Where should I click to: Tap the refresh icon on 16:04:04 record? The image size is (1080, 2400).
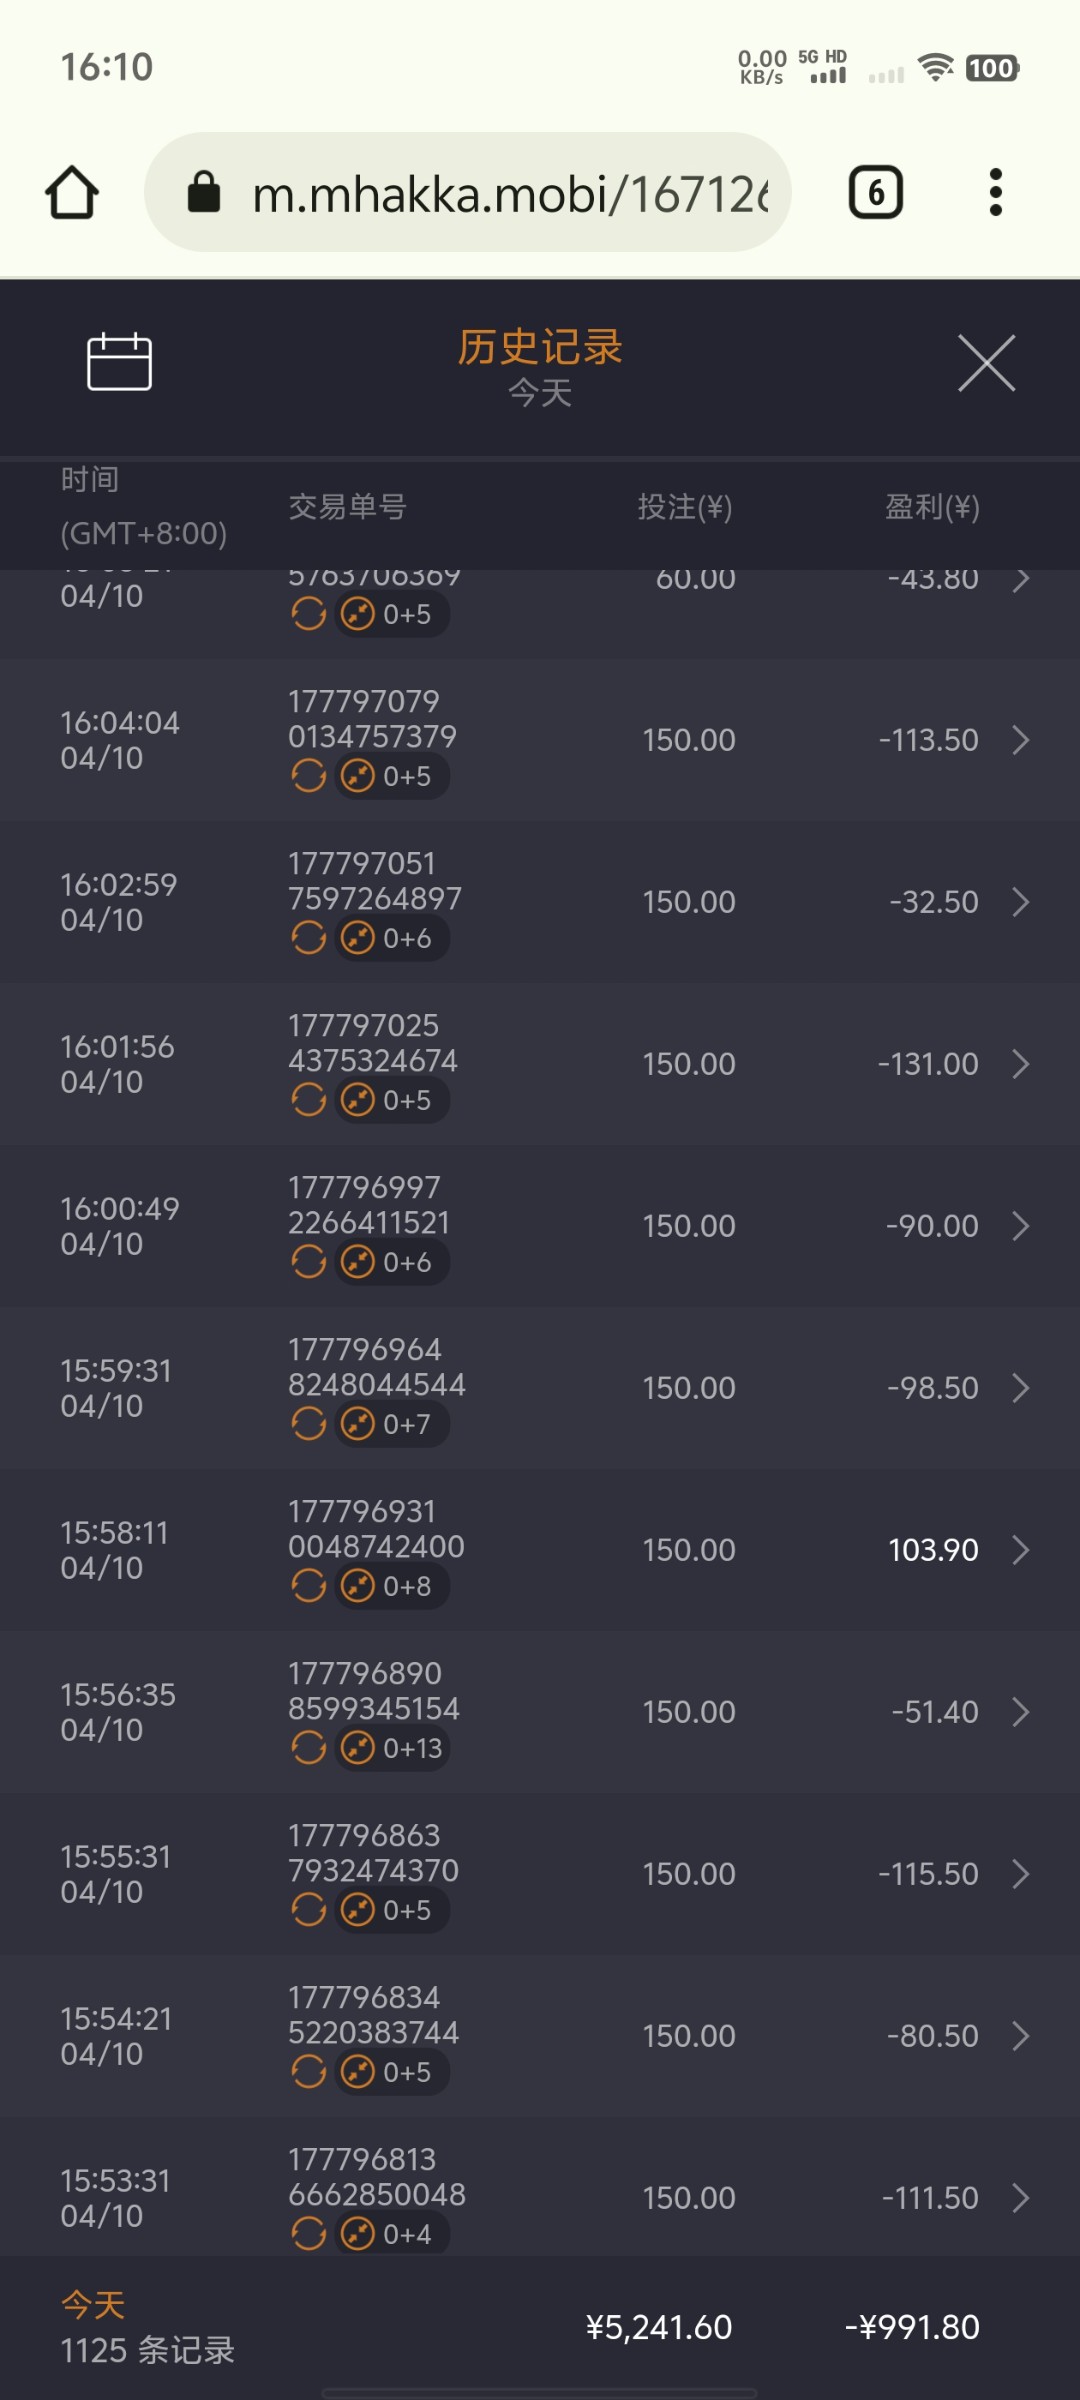309,776
